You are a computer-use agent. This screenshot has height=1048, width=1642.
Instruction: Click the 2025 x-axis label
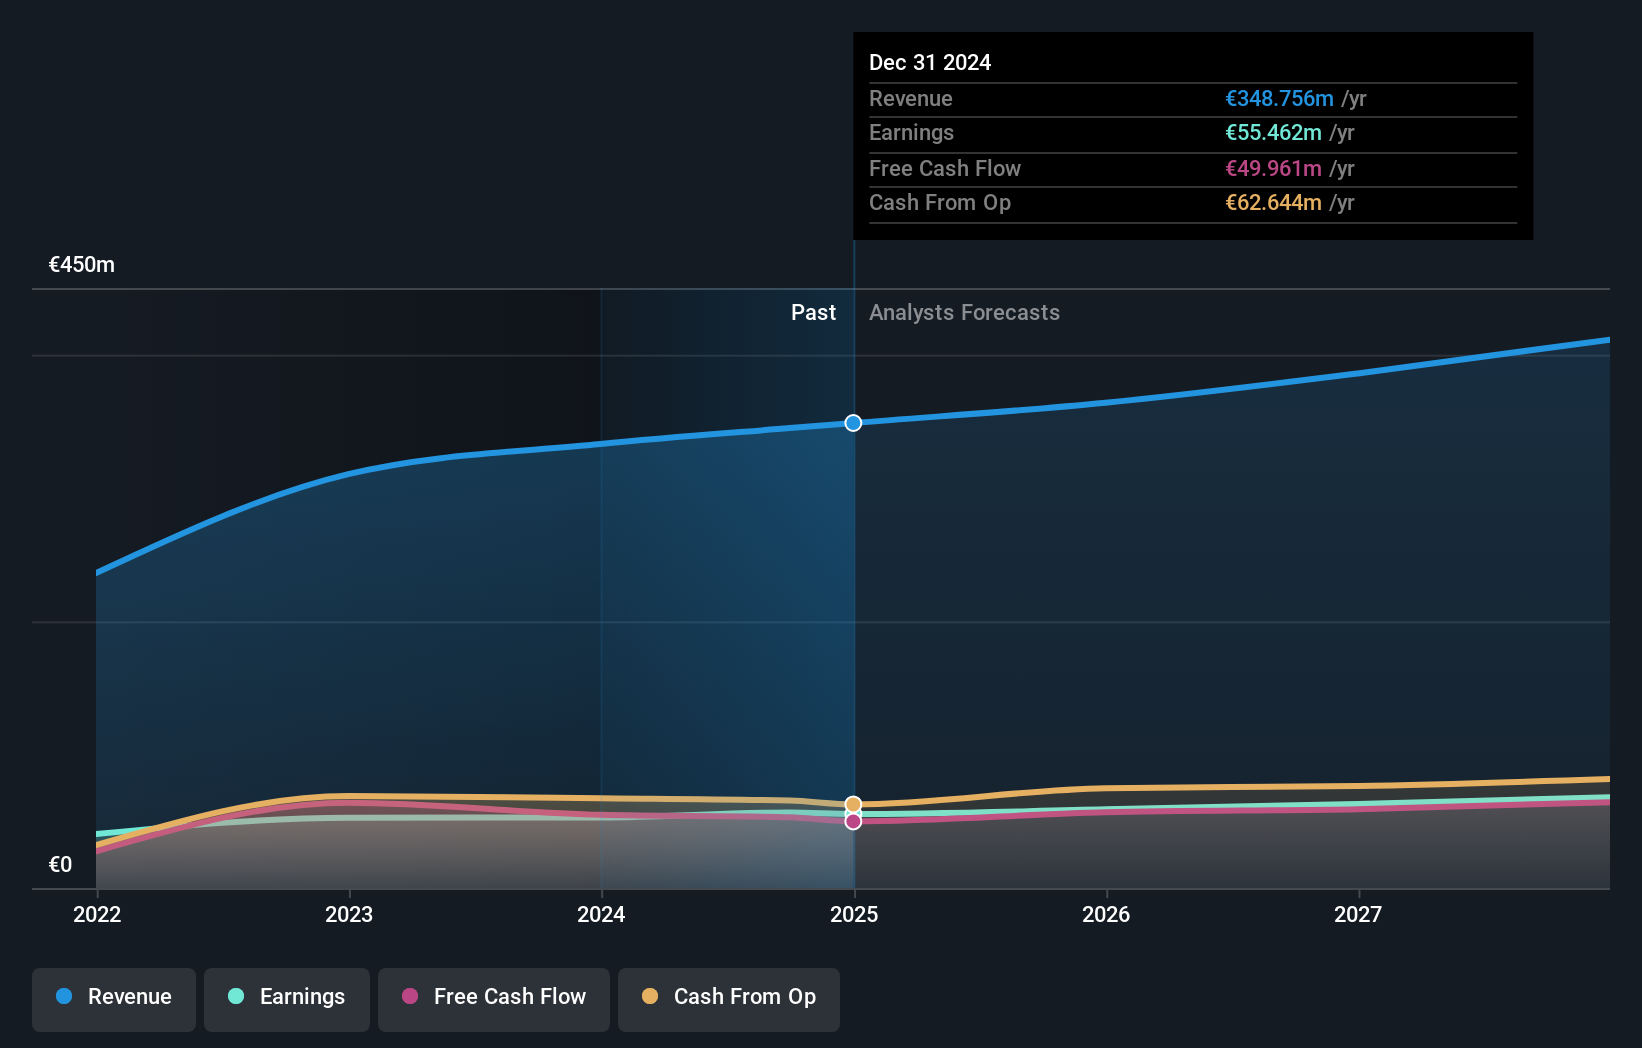[854, 914]
